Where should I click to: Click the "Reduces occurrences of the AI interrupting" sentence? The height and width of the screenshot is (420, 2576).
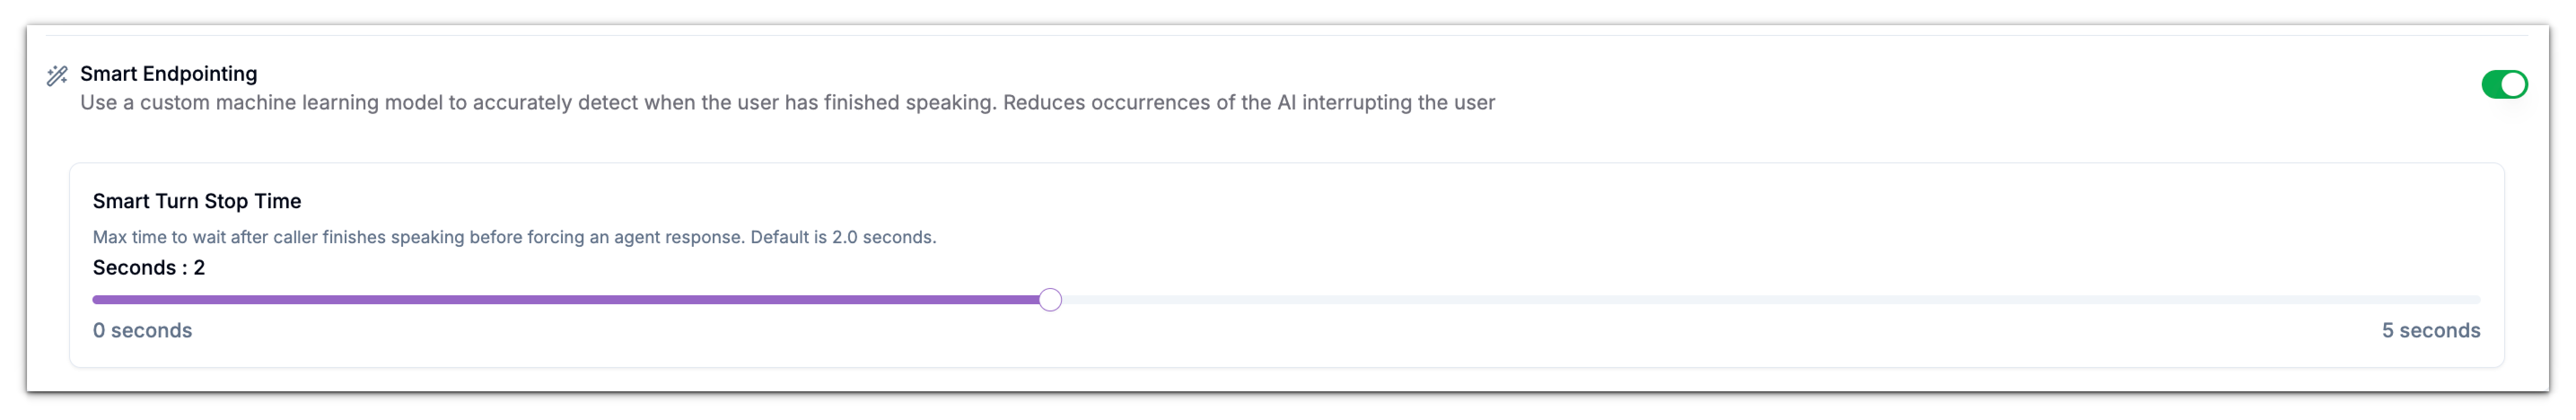pyautogui.click(x=1248, y=103)
